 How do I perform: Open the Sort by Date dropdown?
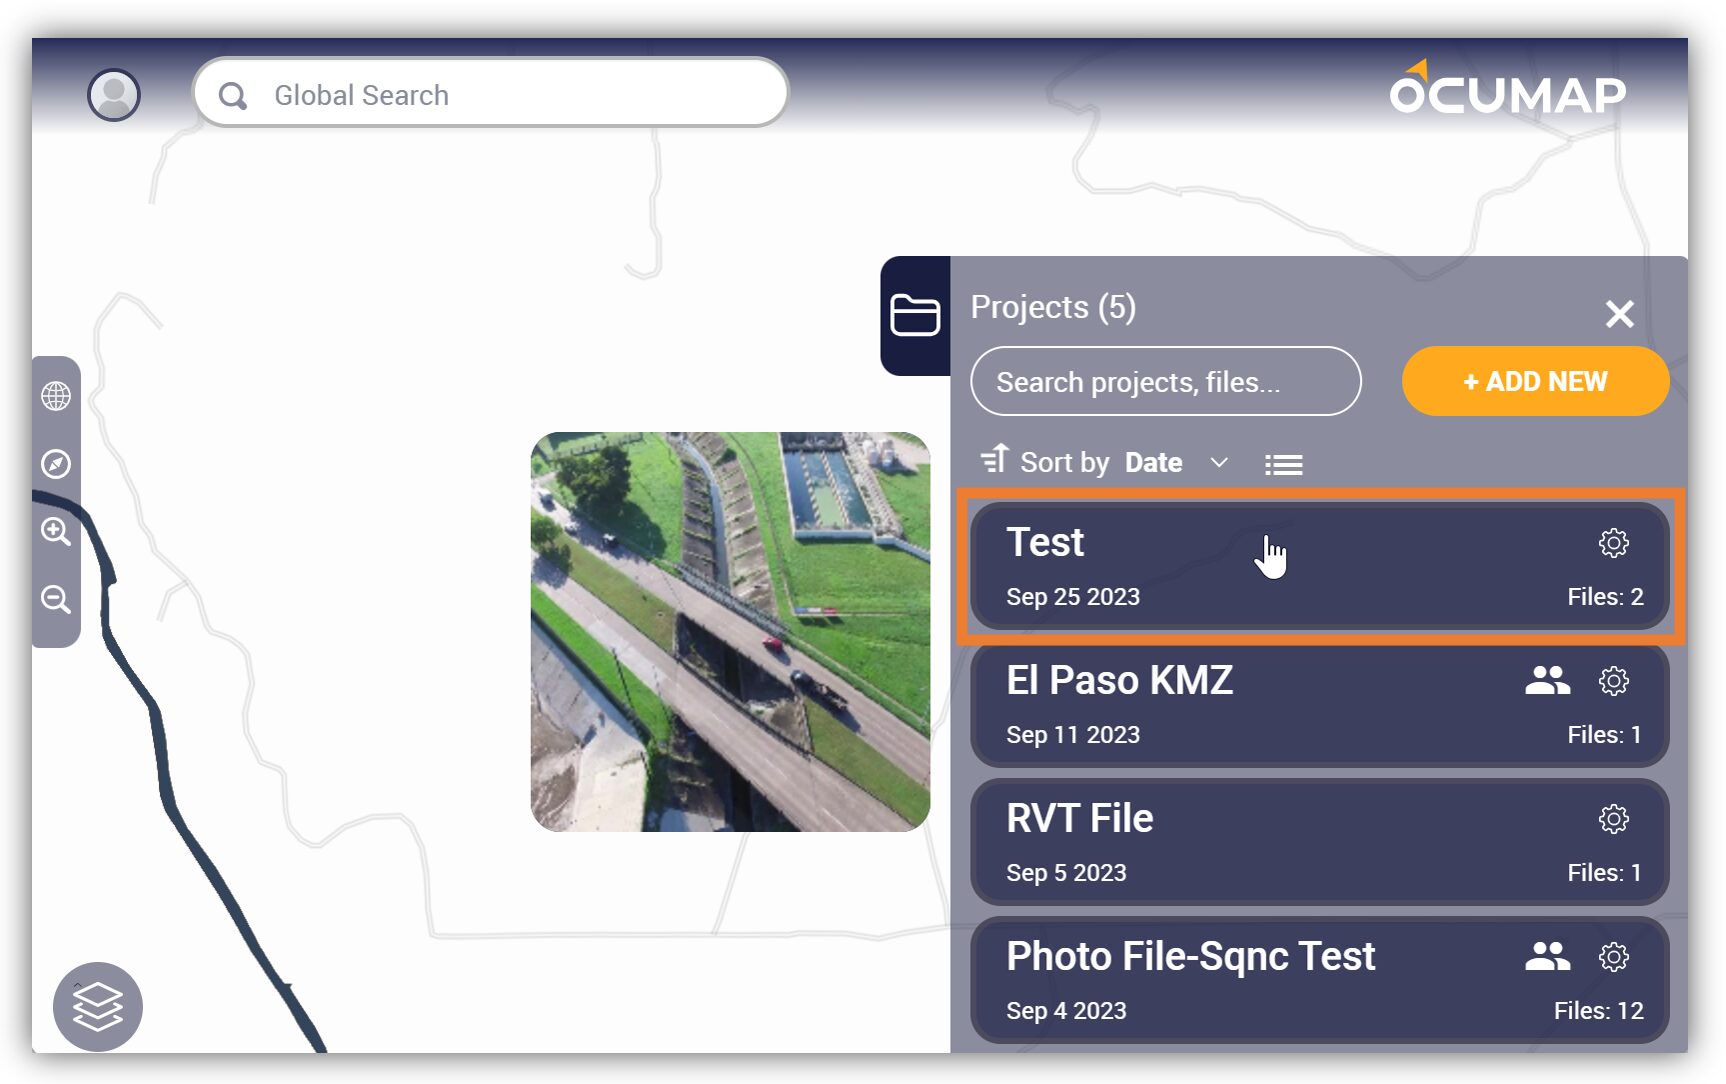click(x=1183, y=462)
